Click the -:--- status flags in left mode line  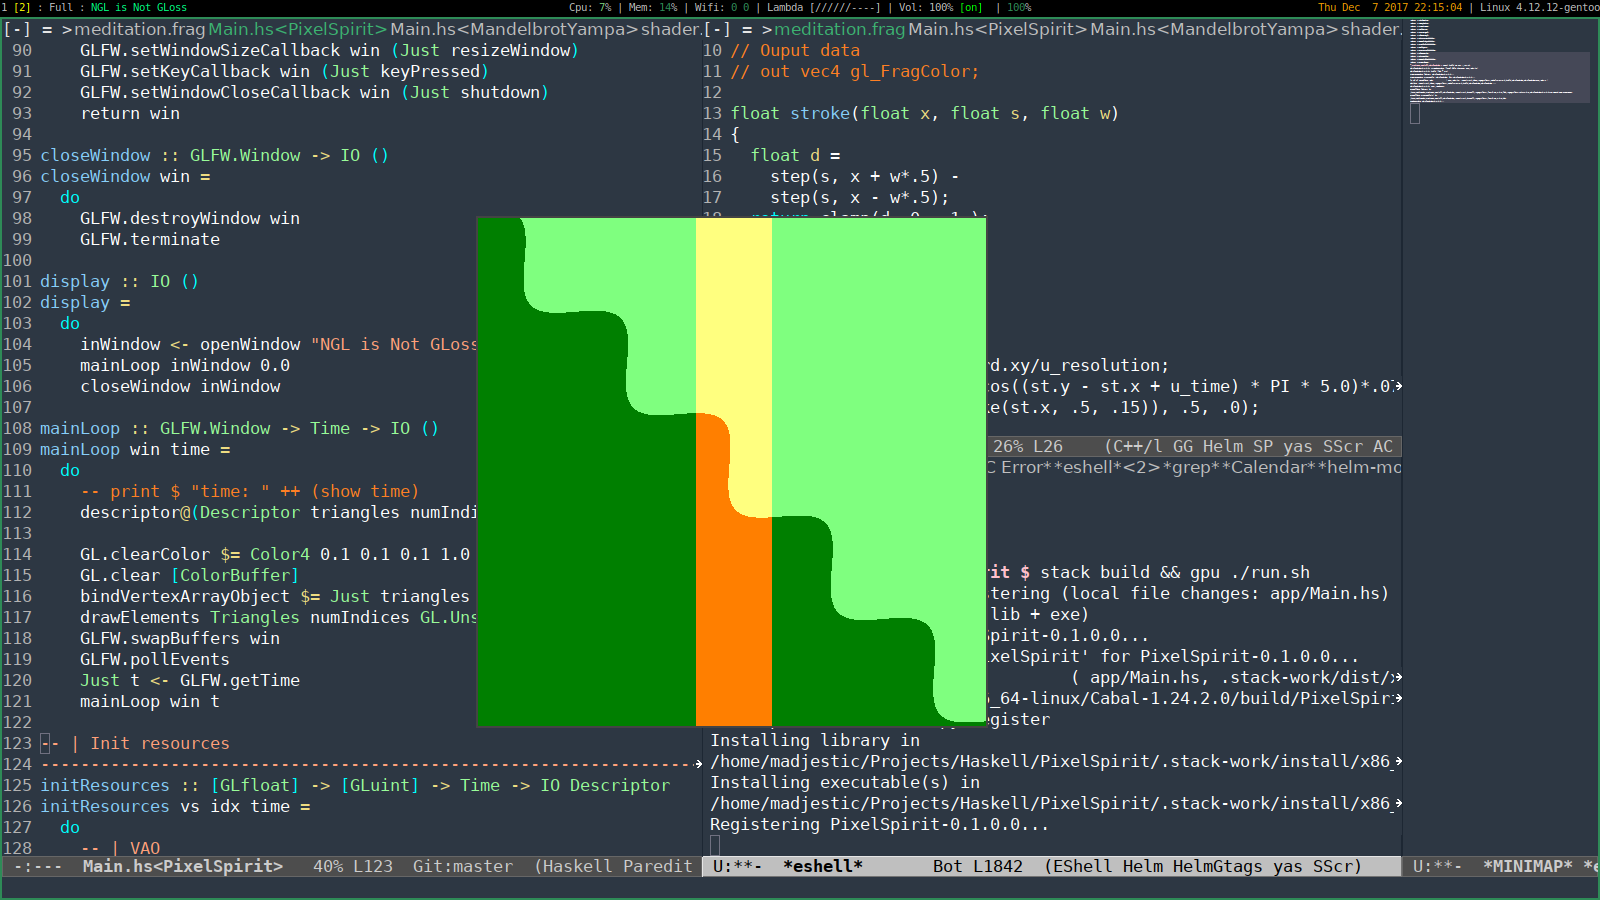38,866
